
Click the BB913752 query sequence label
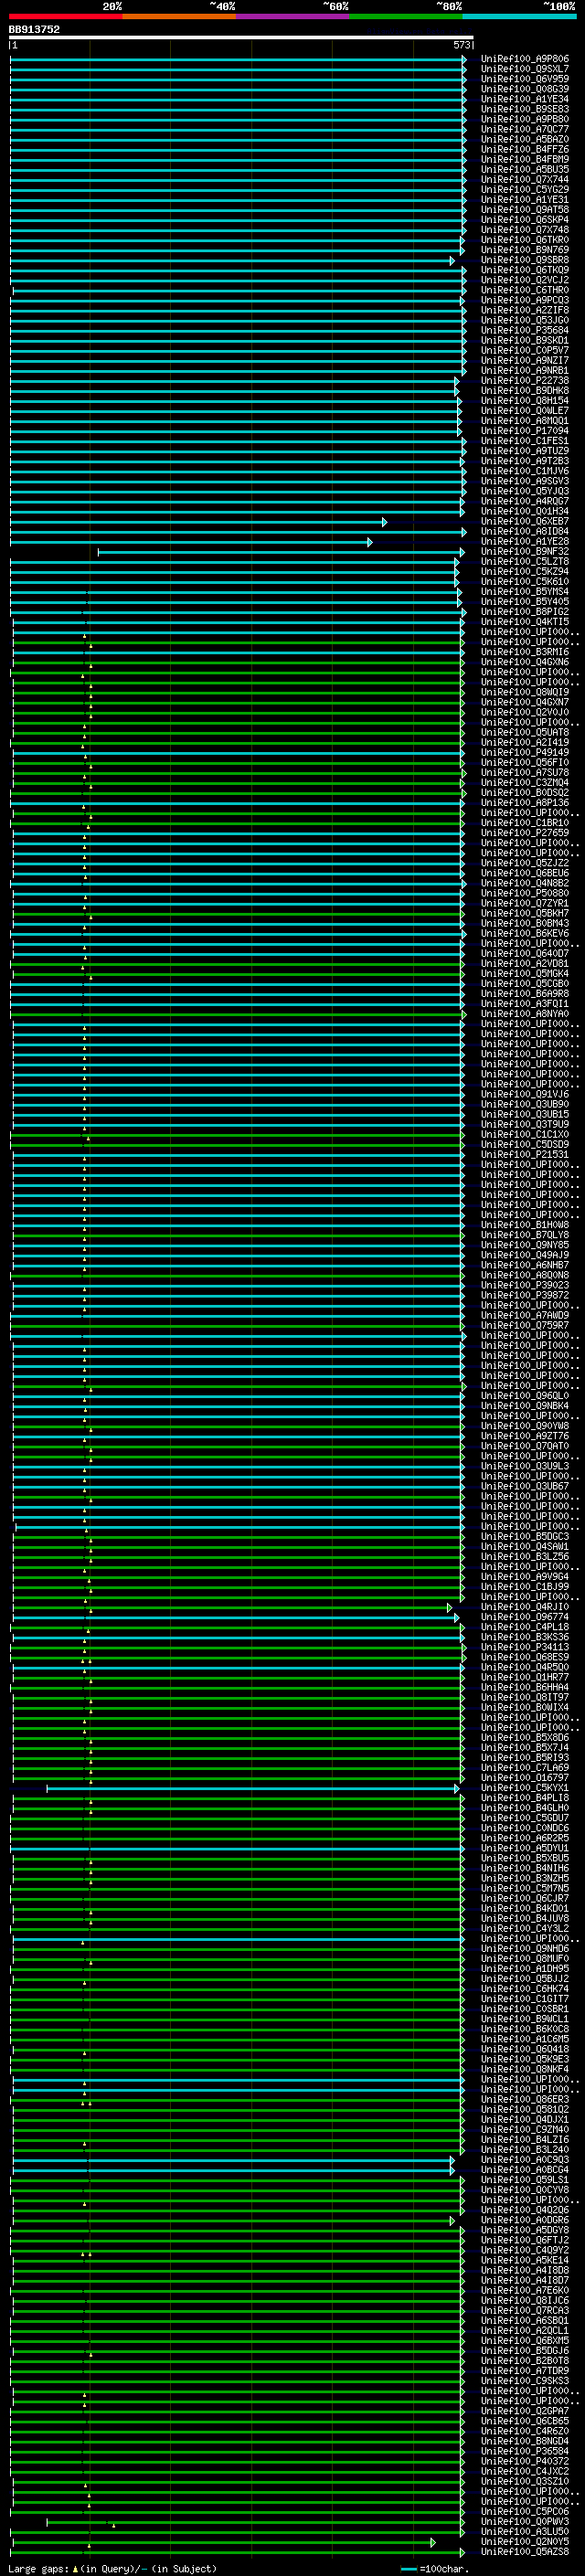click(35, 30)
